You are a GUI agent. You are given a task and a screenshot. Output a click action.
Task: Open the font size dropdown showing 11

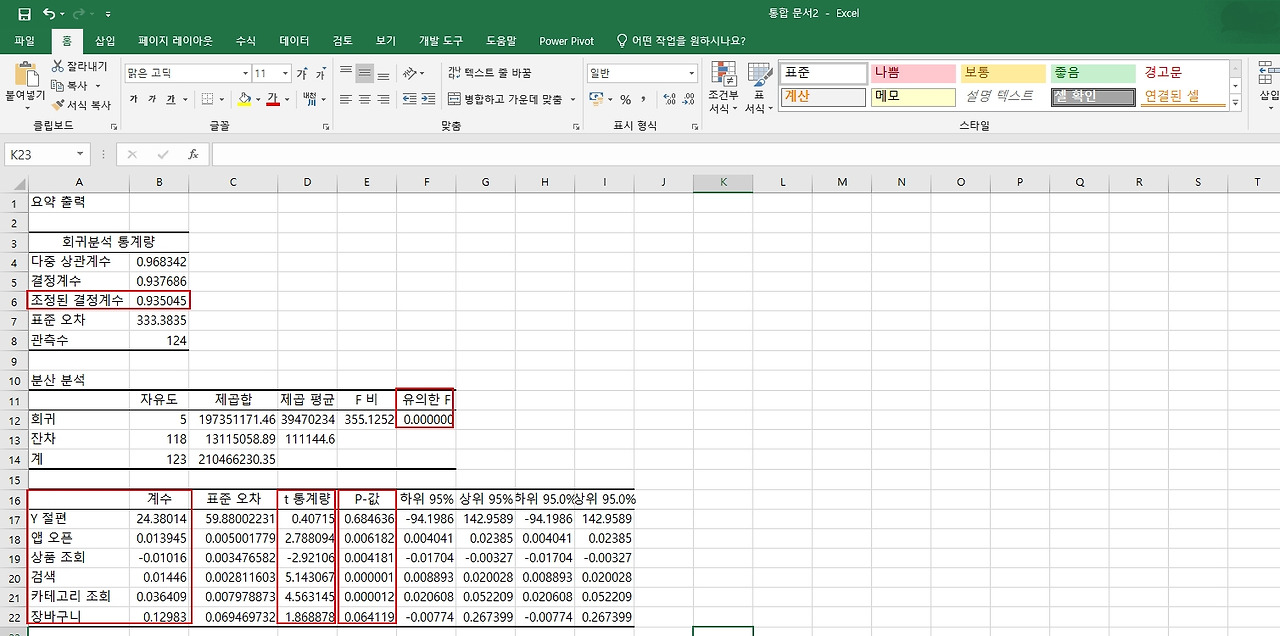[x=285, y=74]
